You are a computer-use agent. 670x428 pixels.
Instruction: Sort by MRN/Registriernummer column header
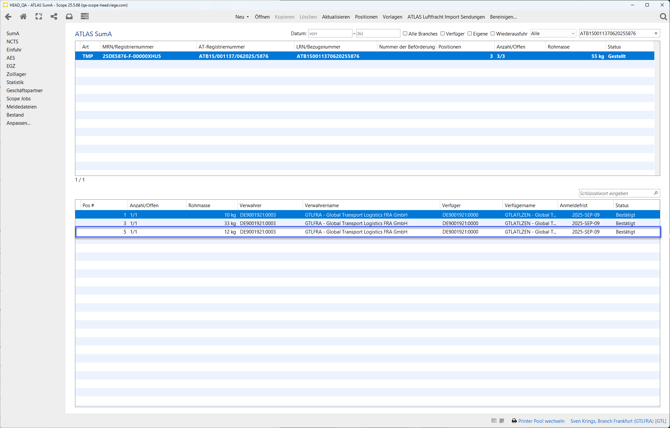tap(148, 47)
